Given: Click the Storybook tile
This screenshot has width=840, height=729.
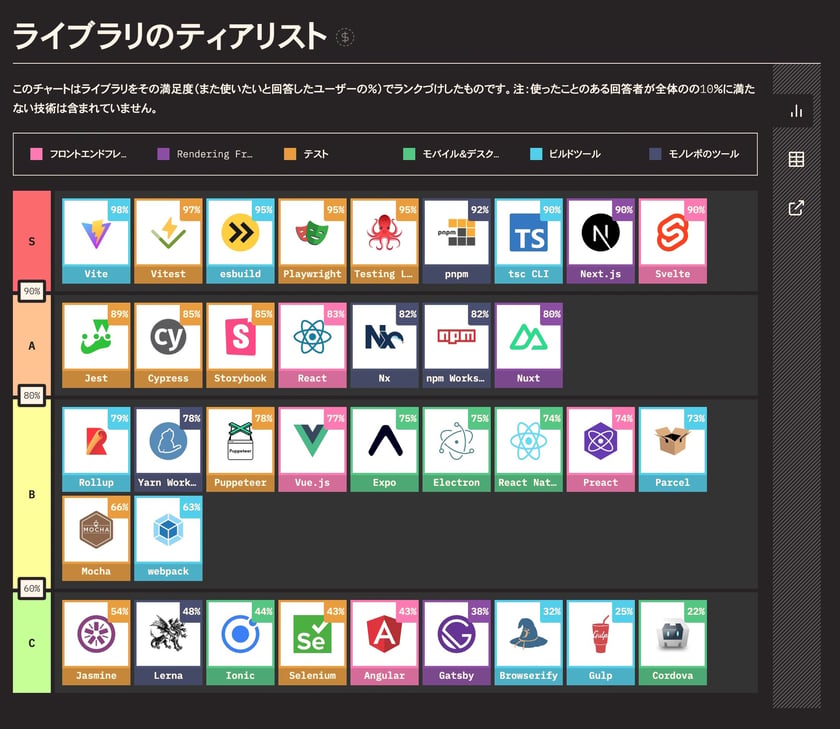Looking at the screenshot, I should click(x=240, y=345).
